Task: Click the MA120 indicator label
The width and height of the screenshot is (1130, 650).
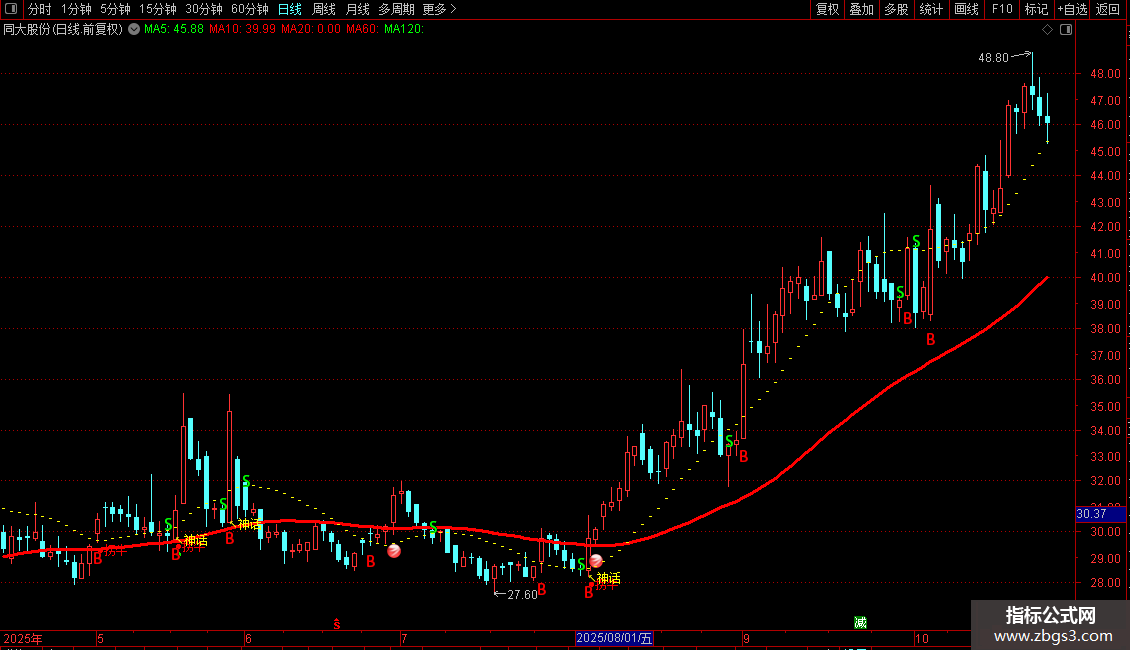Action: coord(404,30)
